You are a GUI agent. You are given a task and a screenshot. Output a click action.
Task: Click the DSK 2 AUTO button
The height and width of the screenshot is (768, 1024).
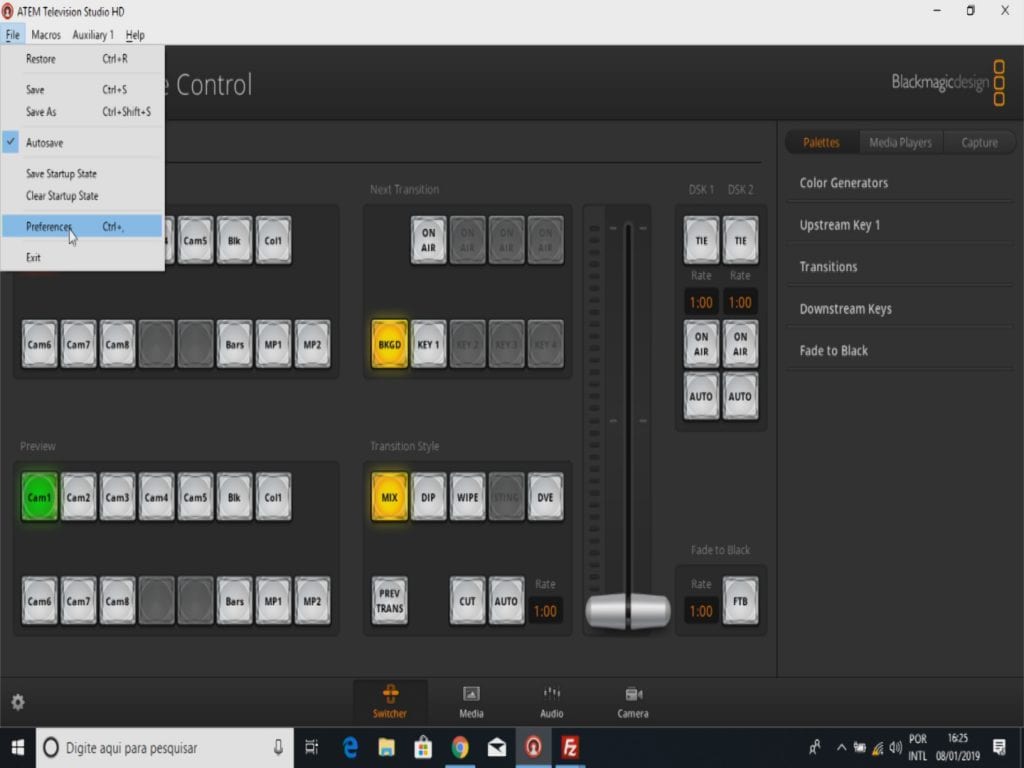pos(740,396)
